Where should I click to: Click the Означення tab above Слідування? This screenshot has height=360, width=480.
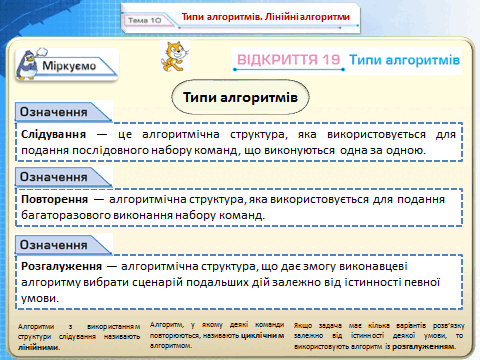pos(63,112)
